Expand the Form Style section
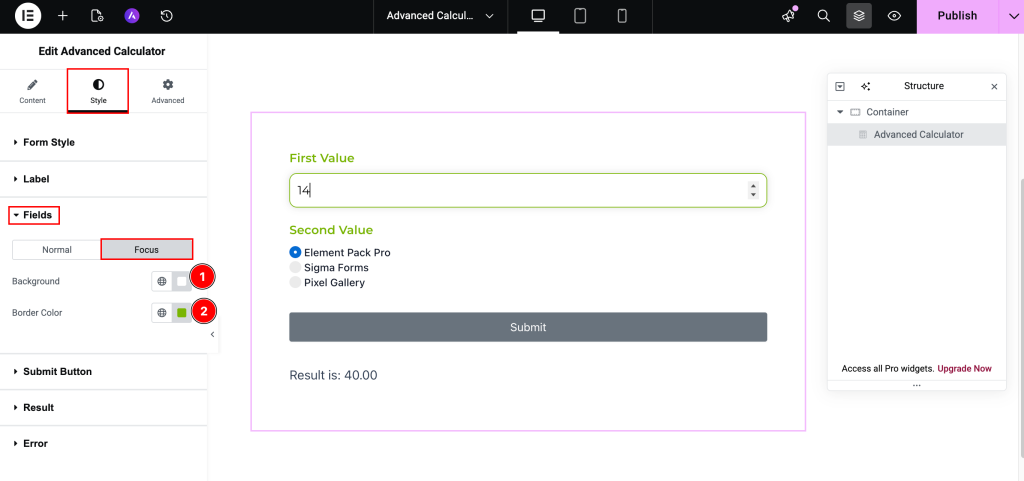Image resolution: width=1024 pixels, height=481 pixels. click(x=49, y=143)
